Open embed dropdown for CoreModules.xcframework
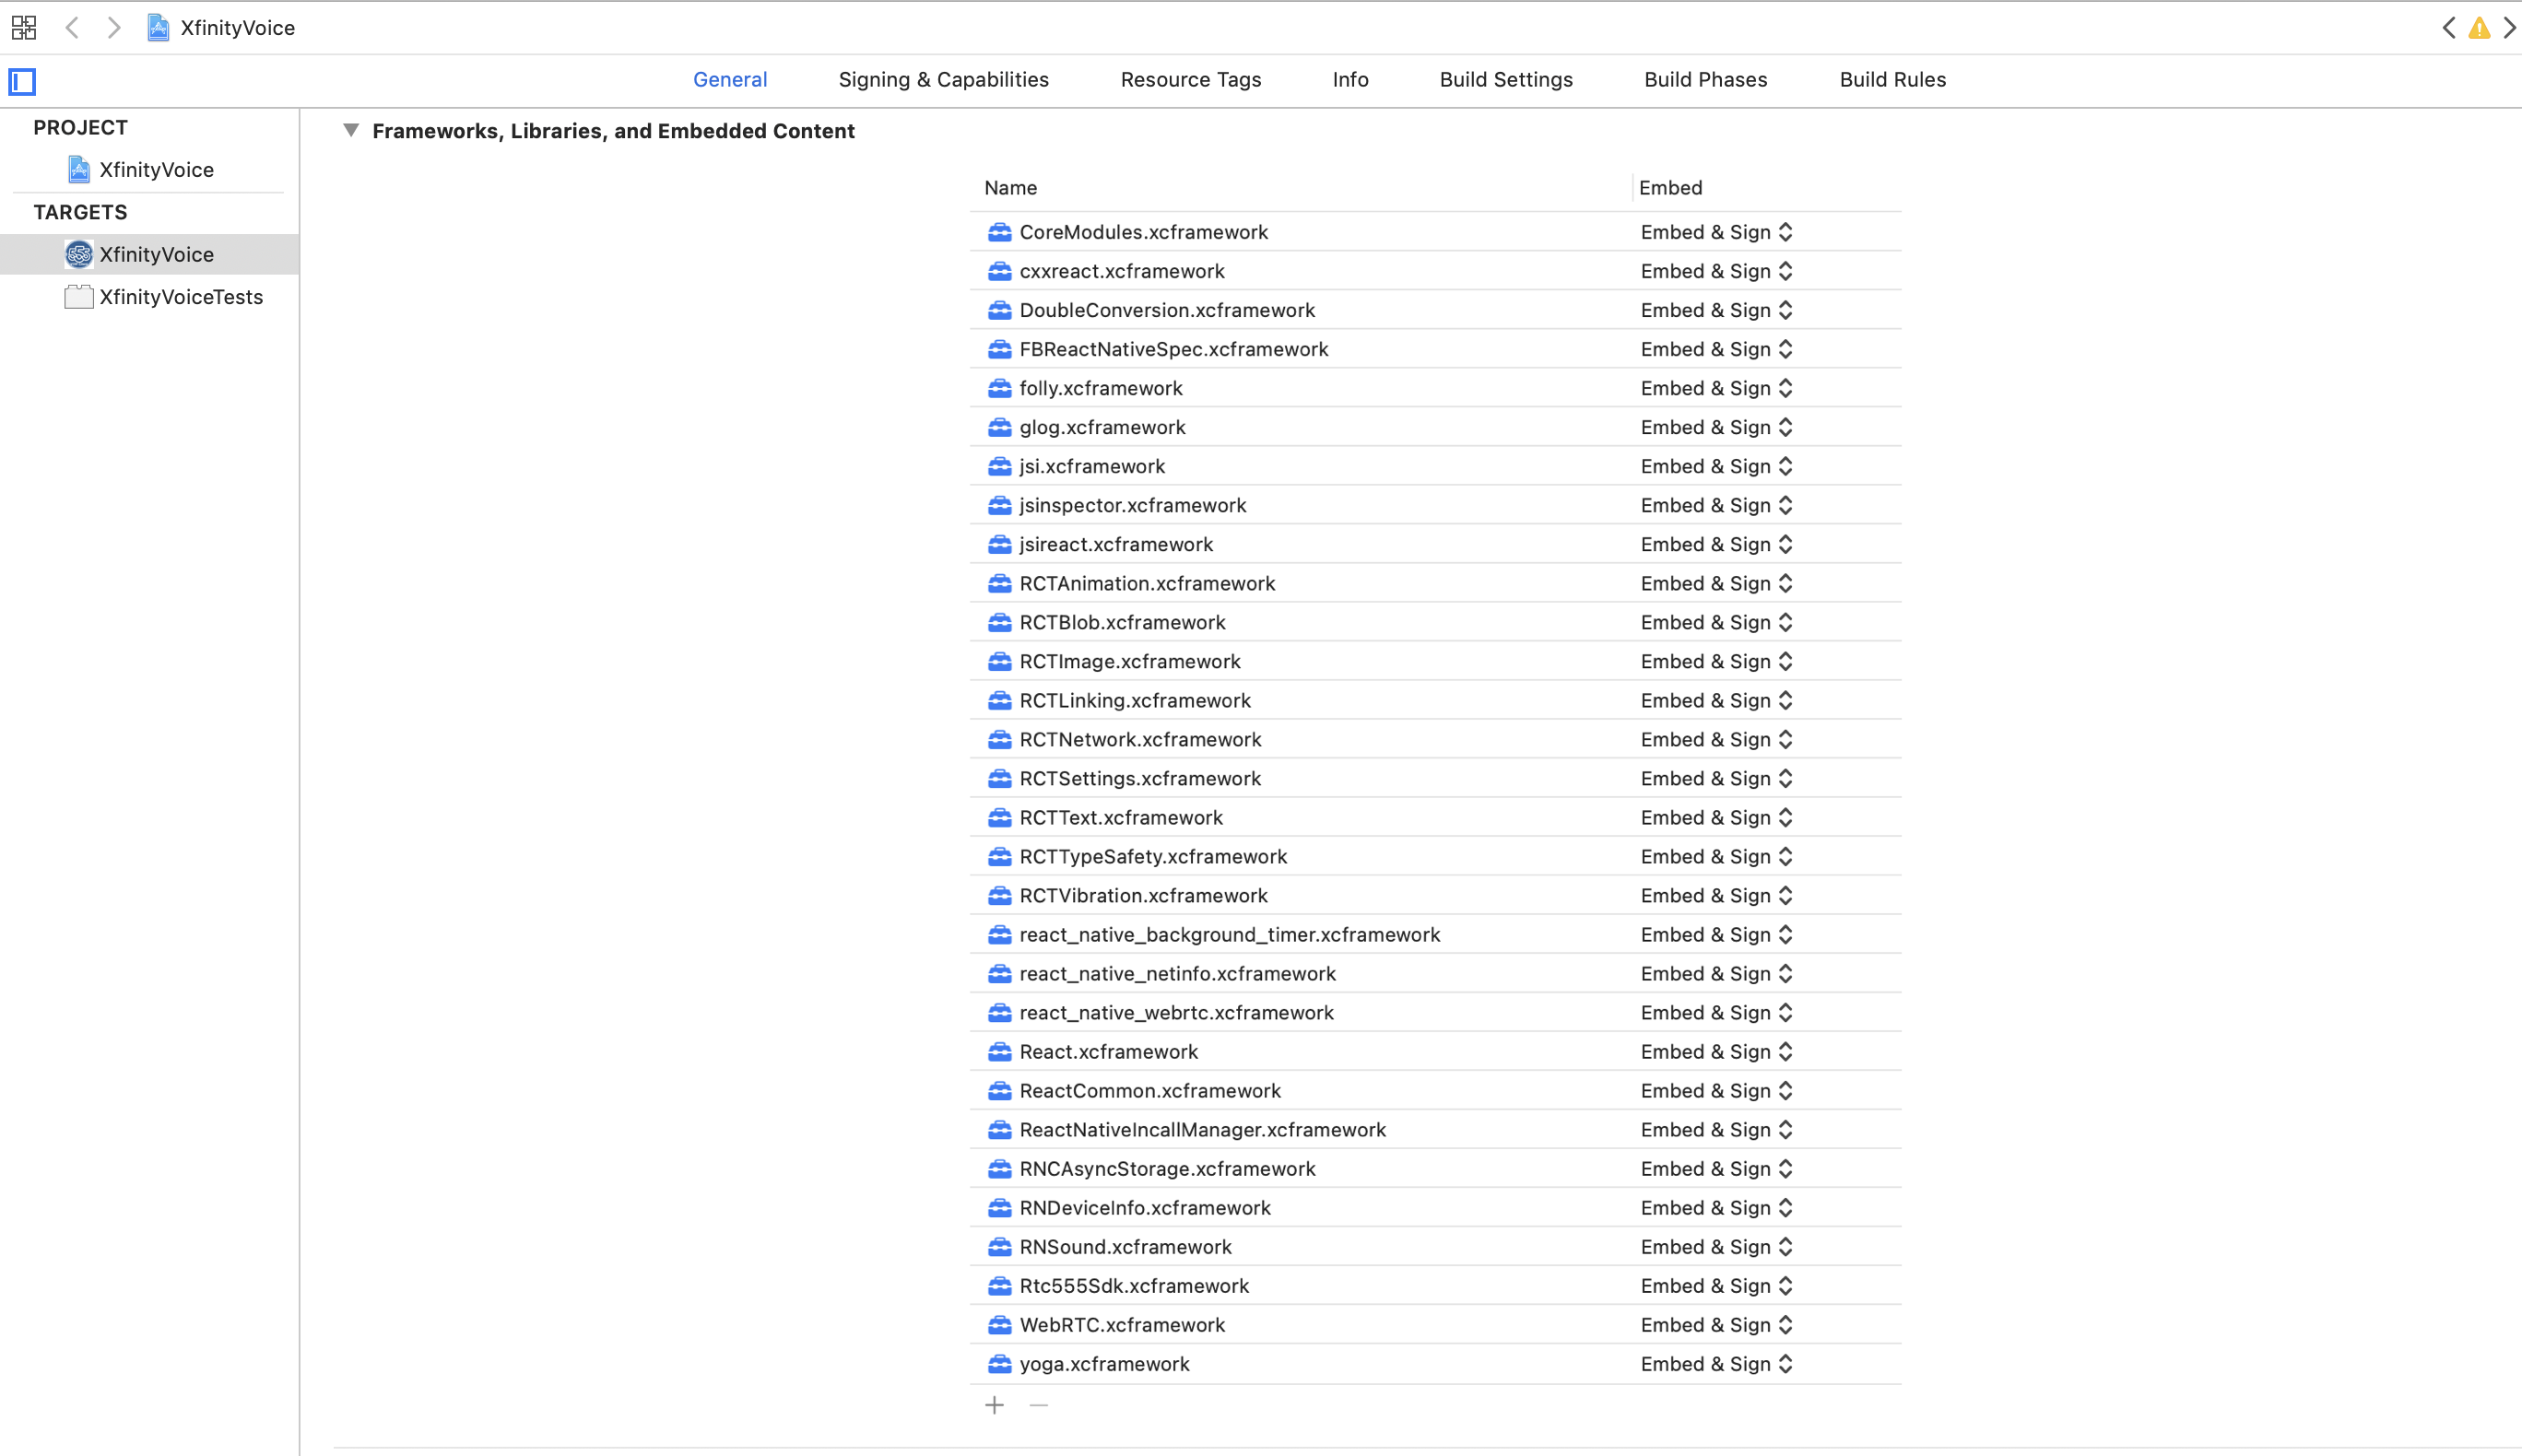 tap(1716, 232)
